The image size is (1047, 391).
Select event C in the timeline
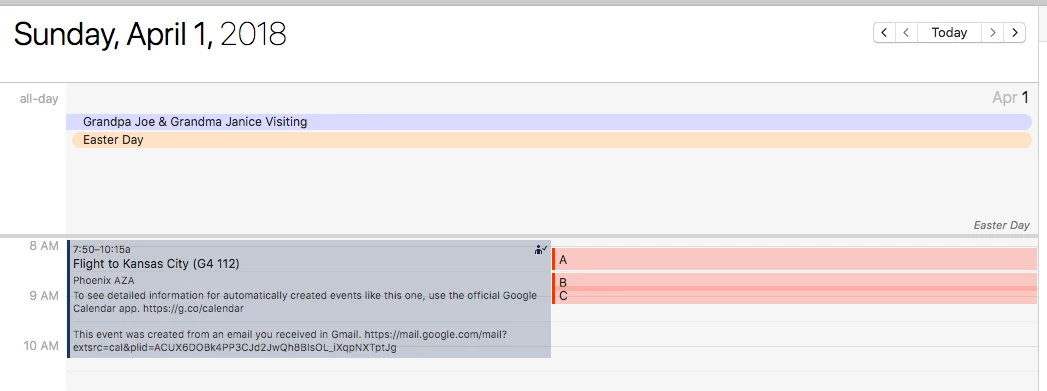pyautogui.click(x=794, y=297)
